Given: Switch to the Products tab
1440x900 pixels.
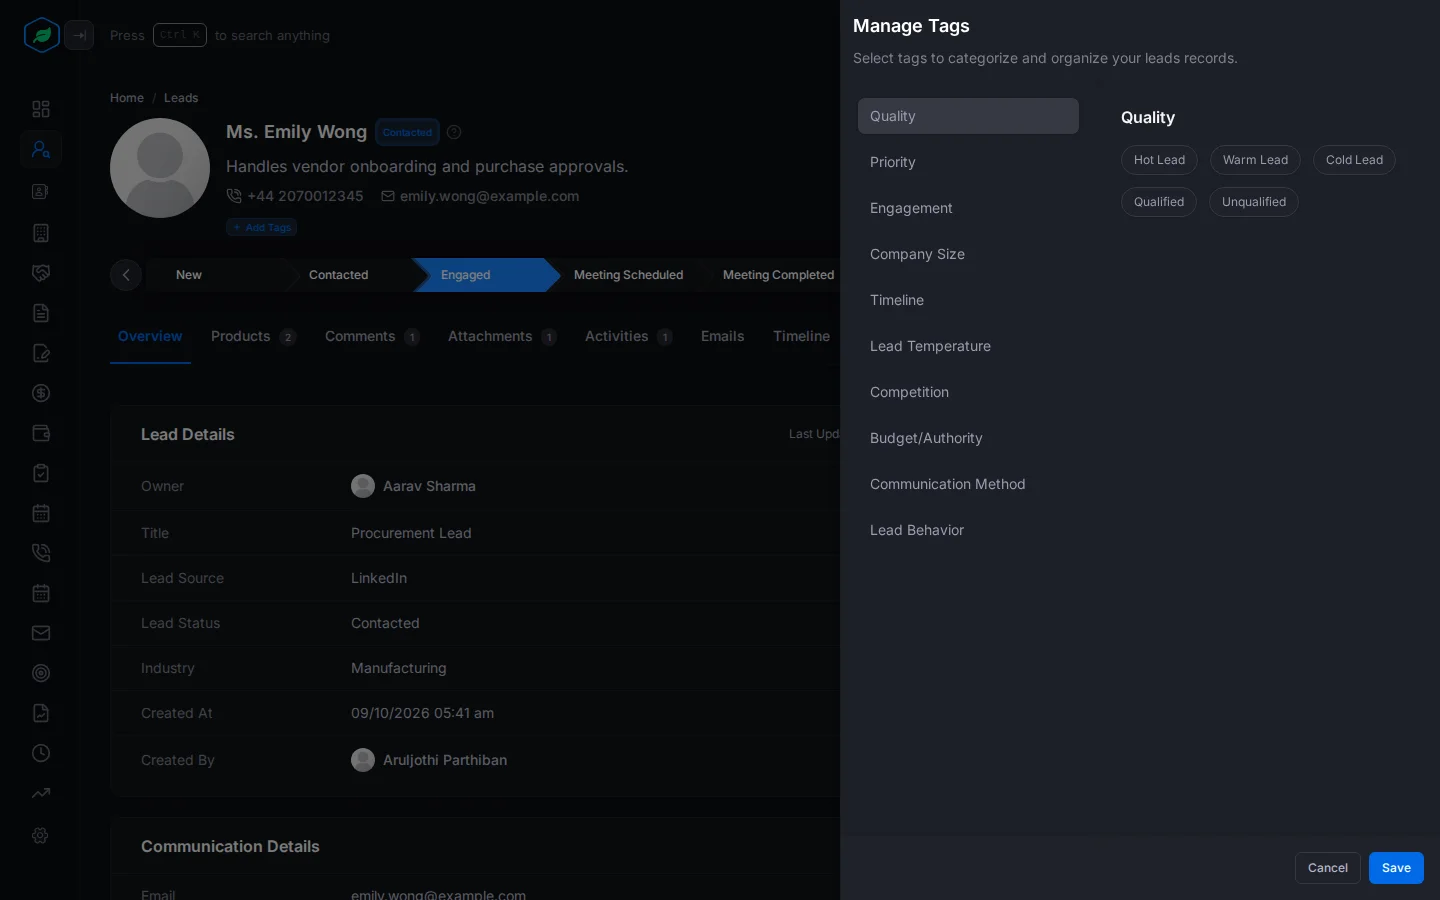Looking at the screenshot, I should (253, 336).
